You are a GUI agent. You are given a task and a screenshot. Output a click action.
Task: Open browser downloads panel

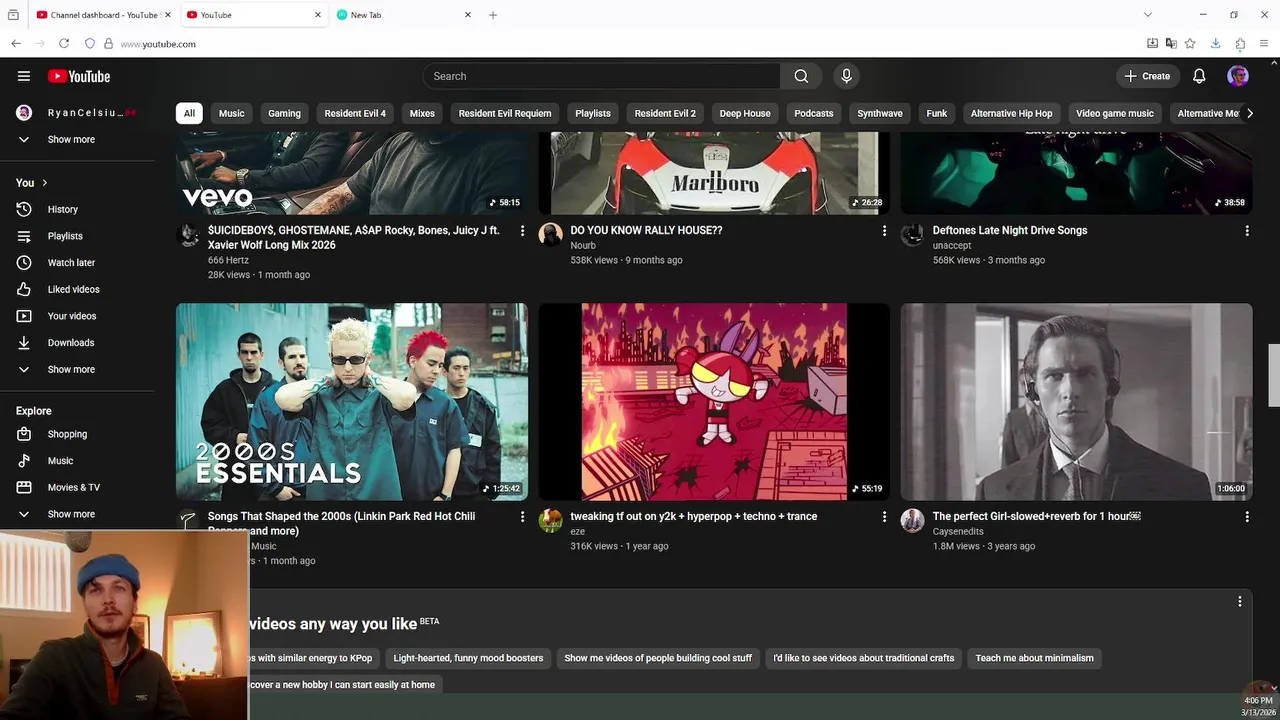[1215, 44]
